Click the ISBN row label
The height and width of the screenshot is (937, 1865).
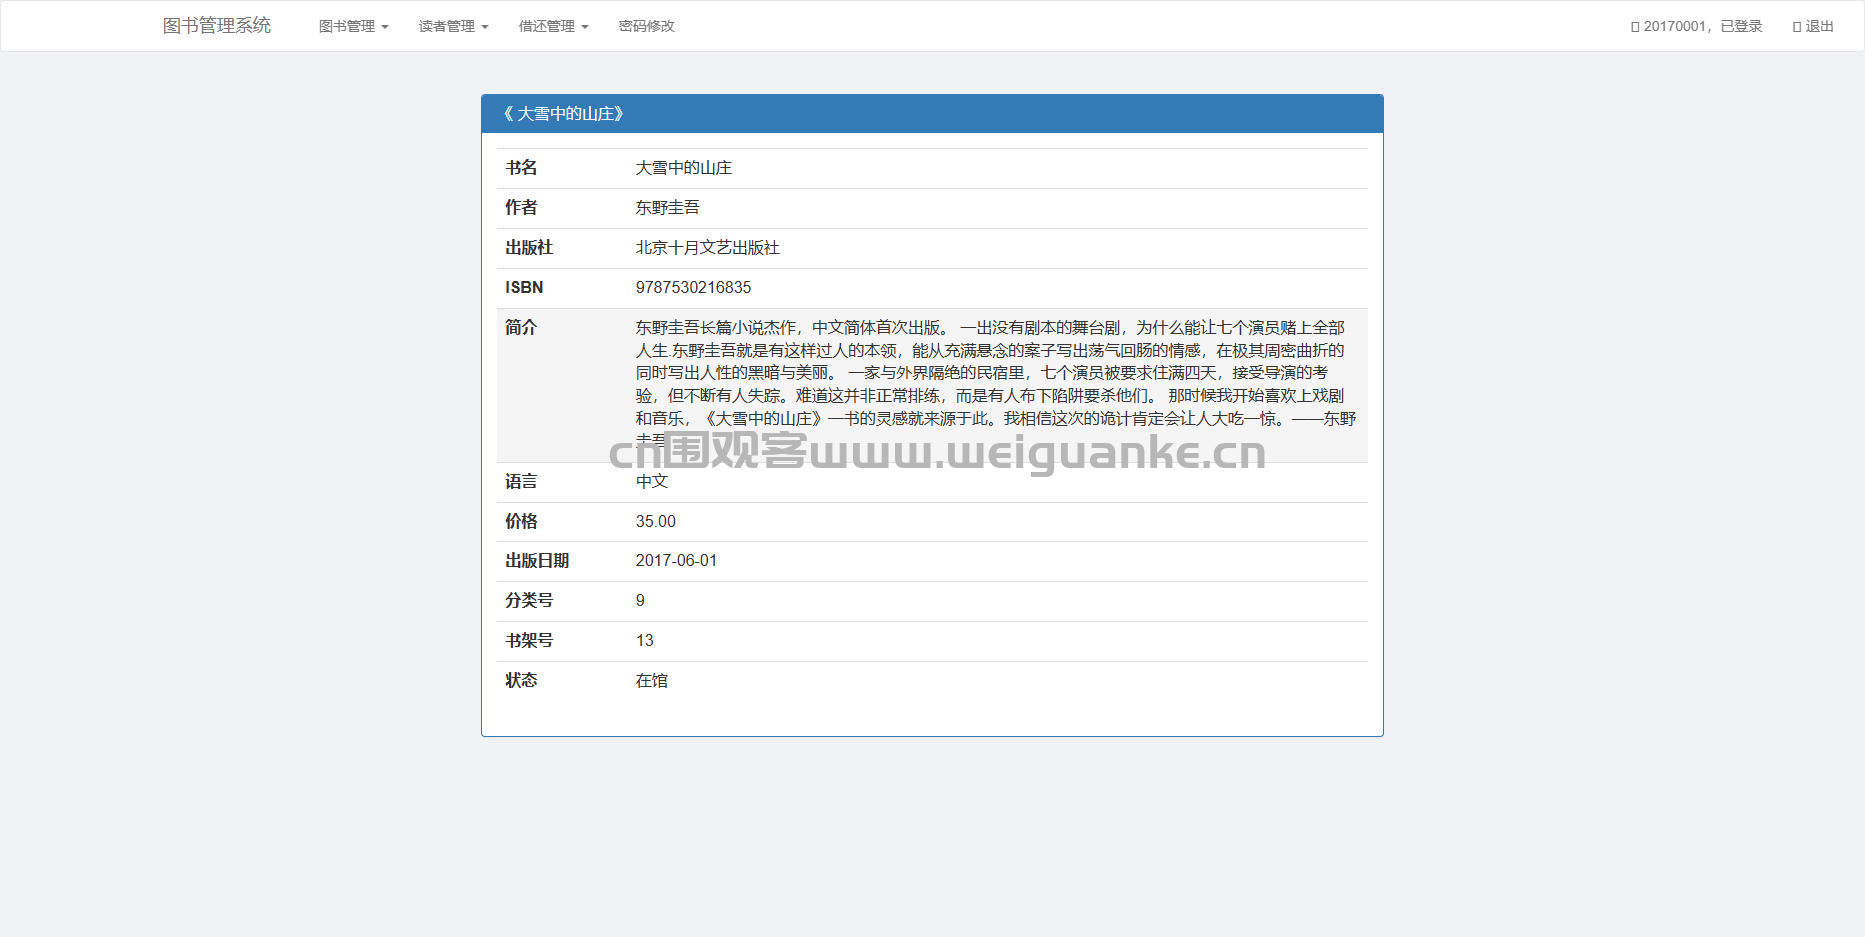tap(524, 288)
